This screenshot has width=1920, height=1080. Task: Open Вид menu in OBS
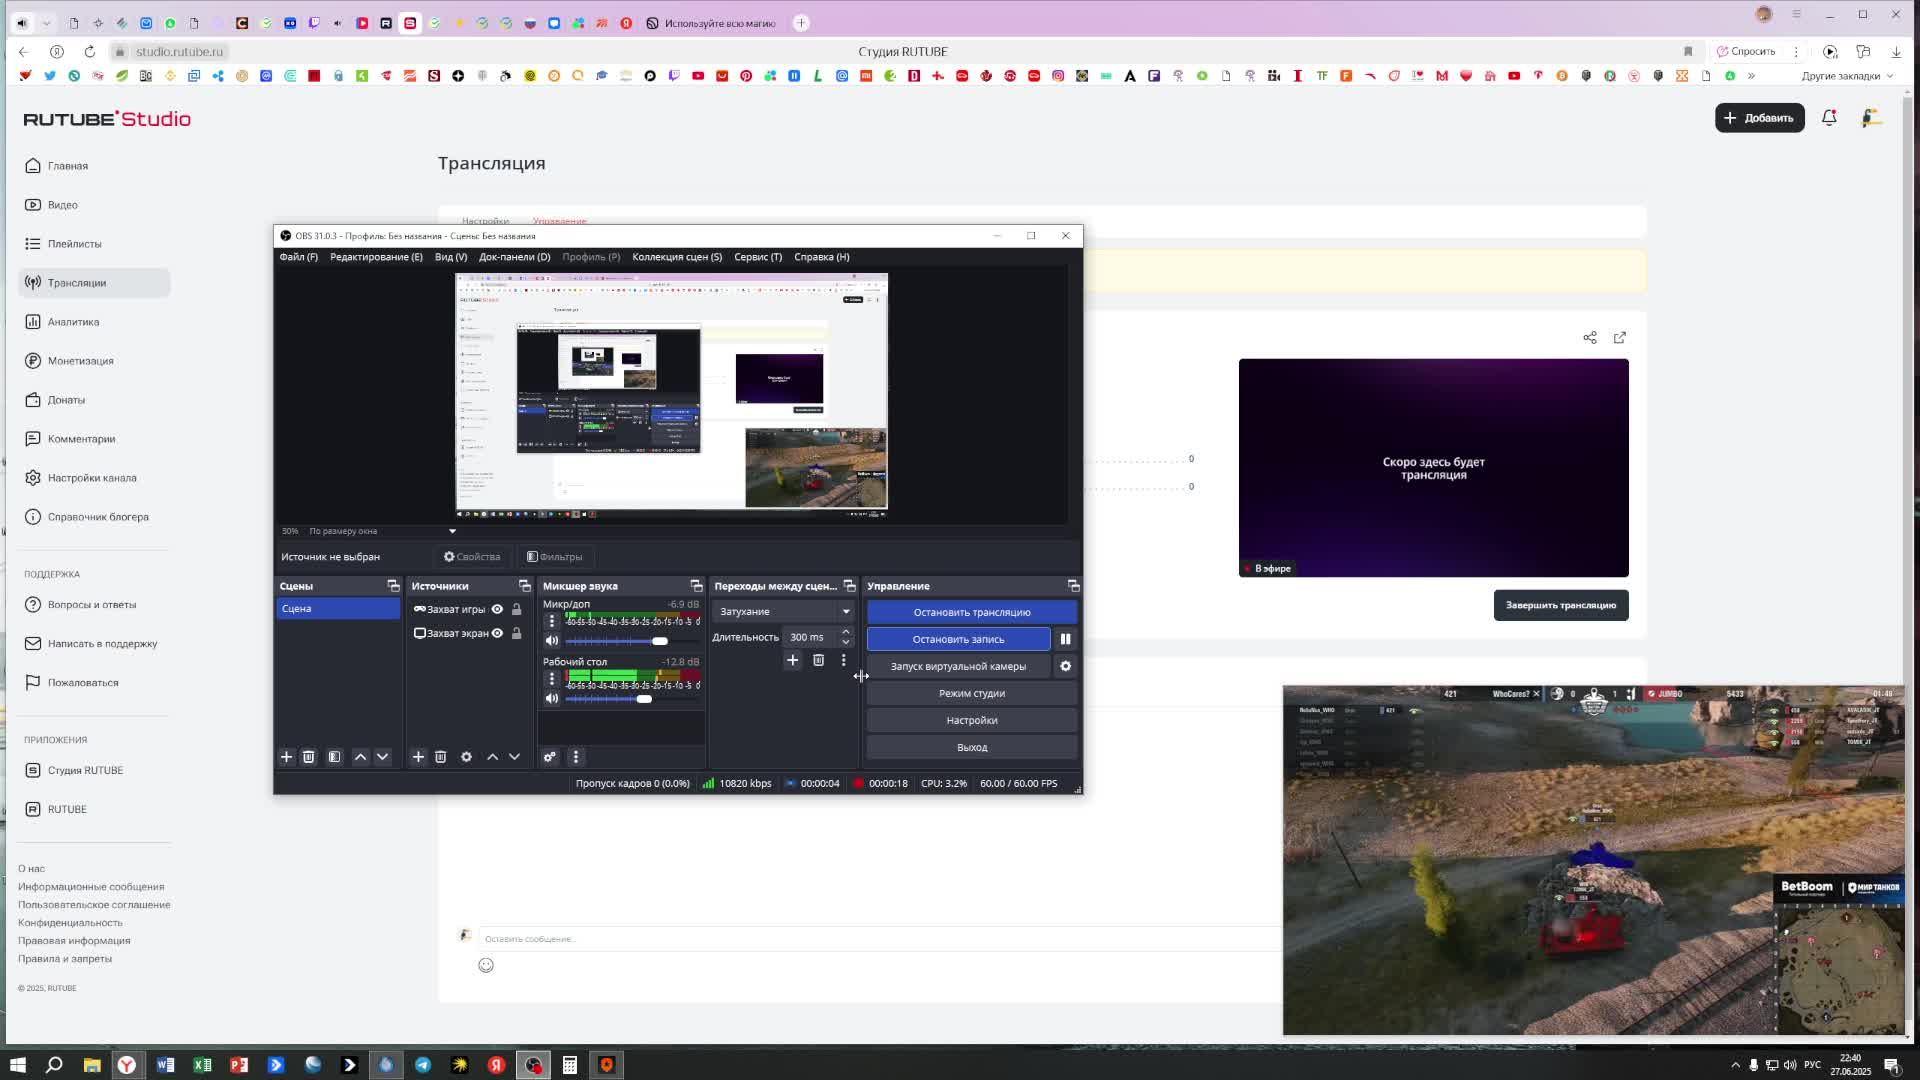click(x=451, y=257)
